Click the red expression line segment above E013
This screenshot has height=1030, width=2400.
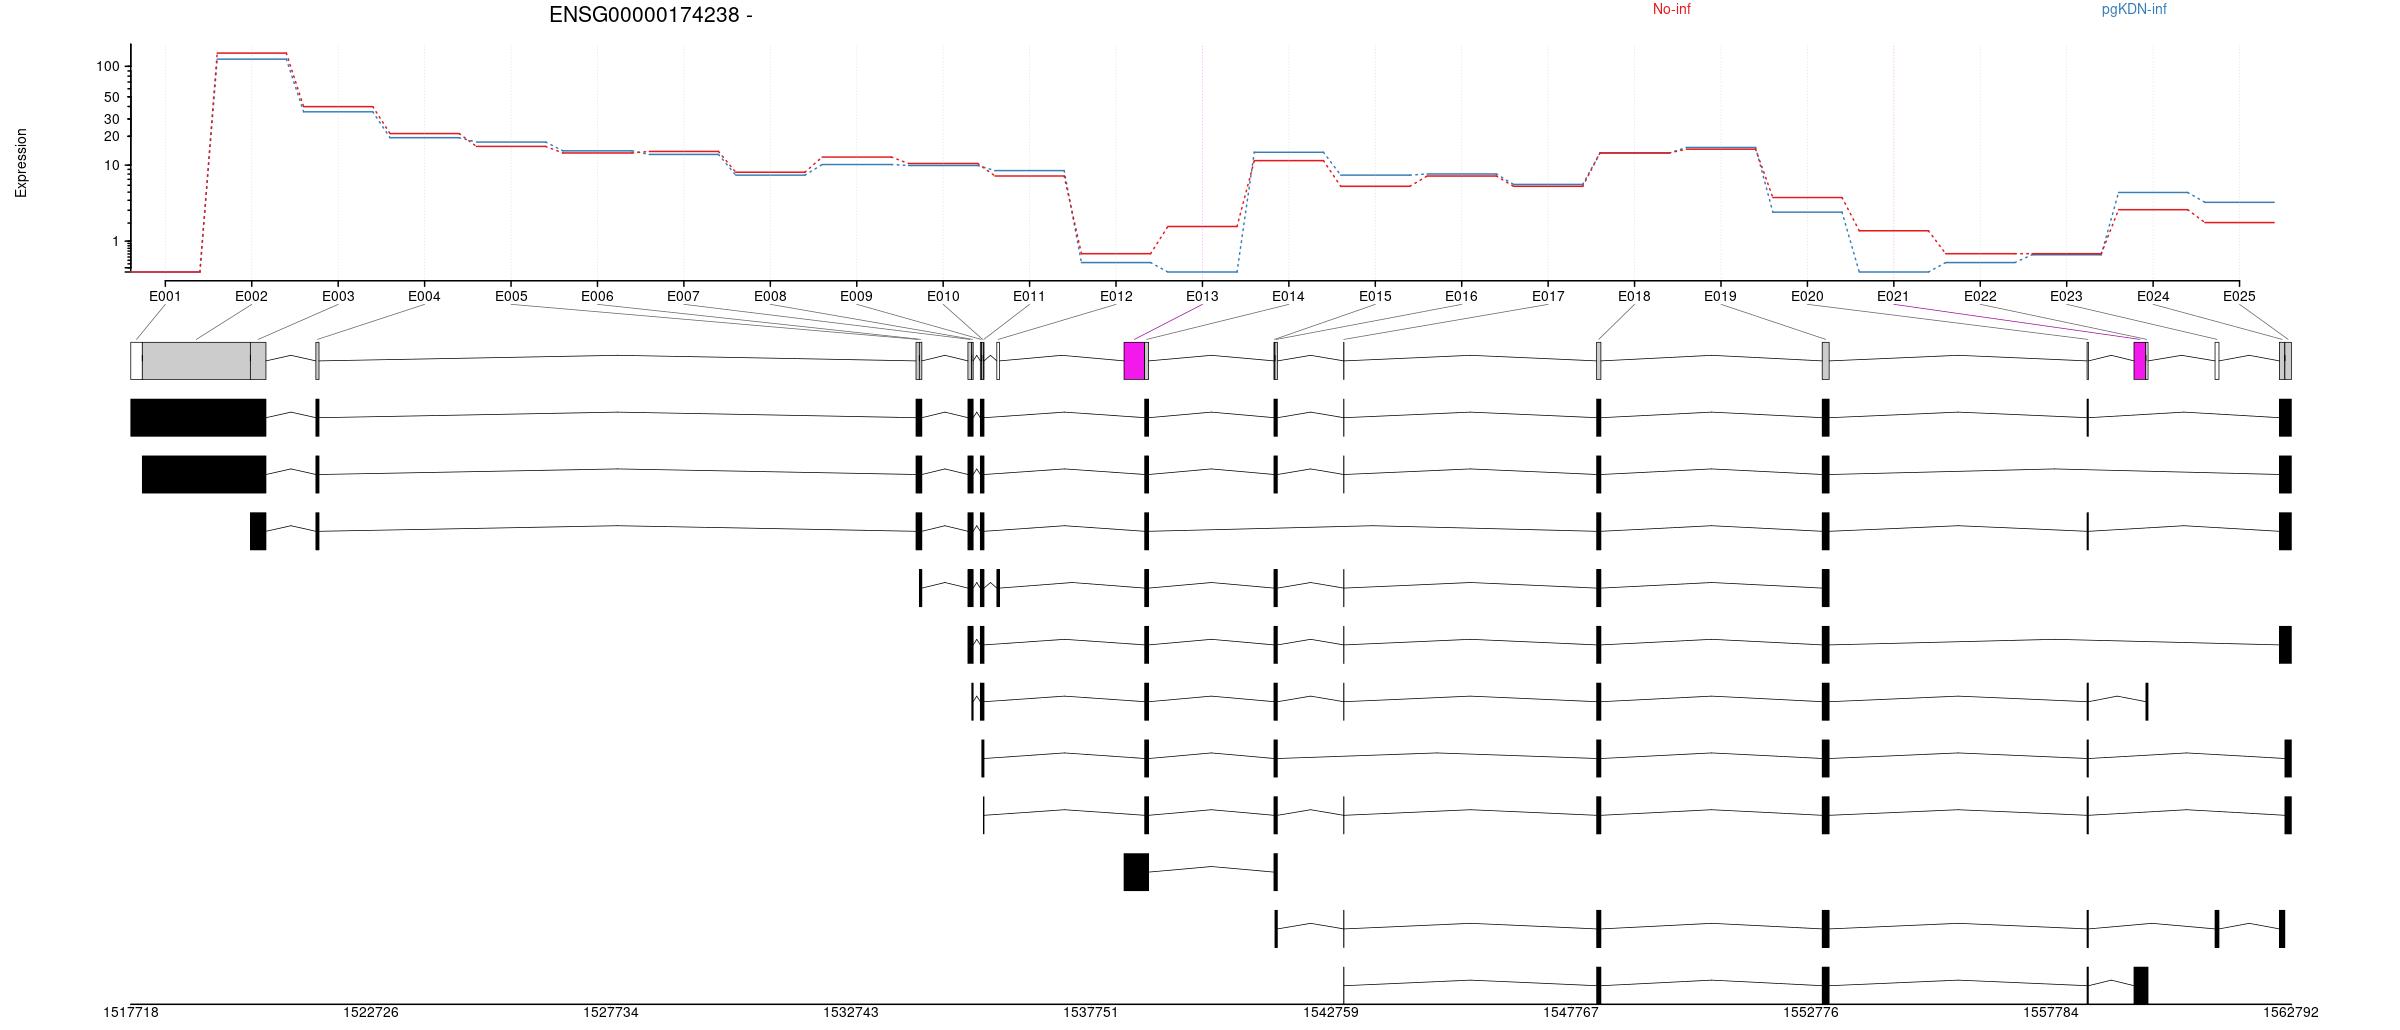pyautogui.click(x=1202, y=227)
